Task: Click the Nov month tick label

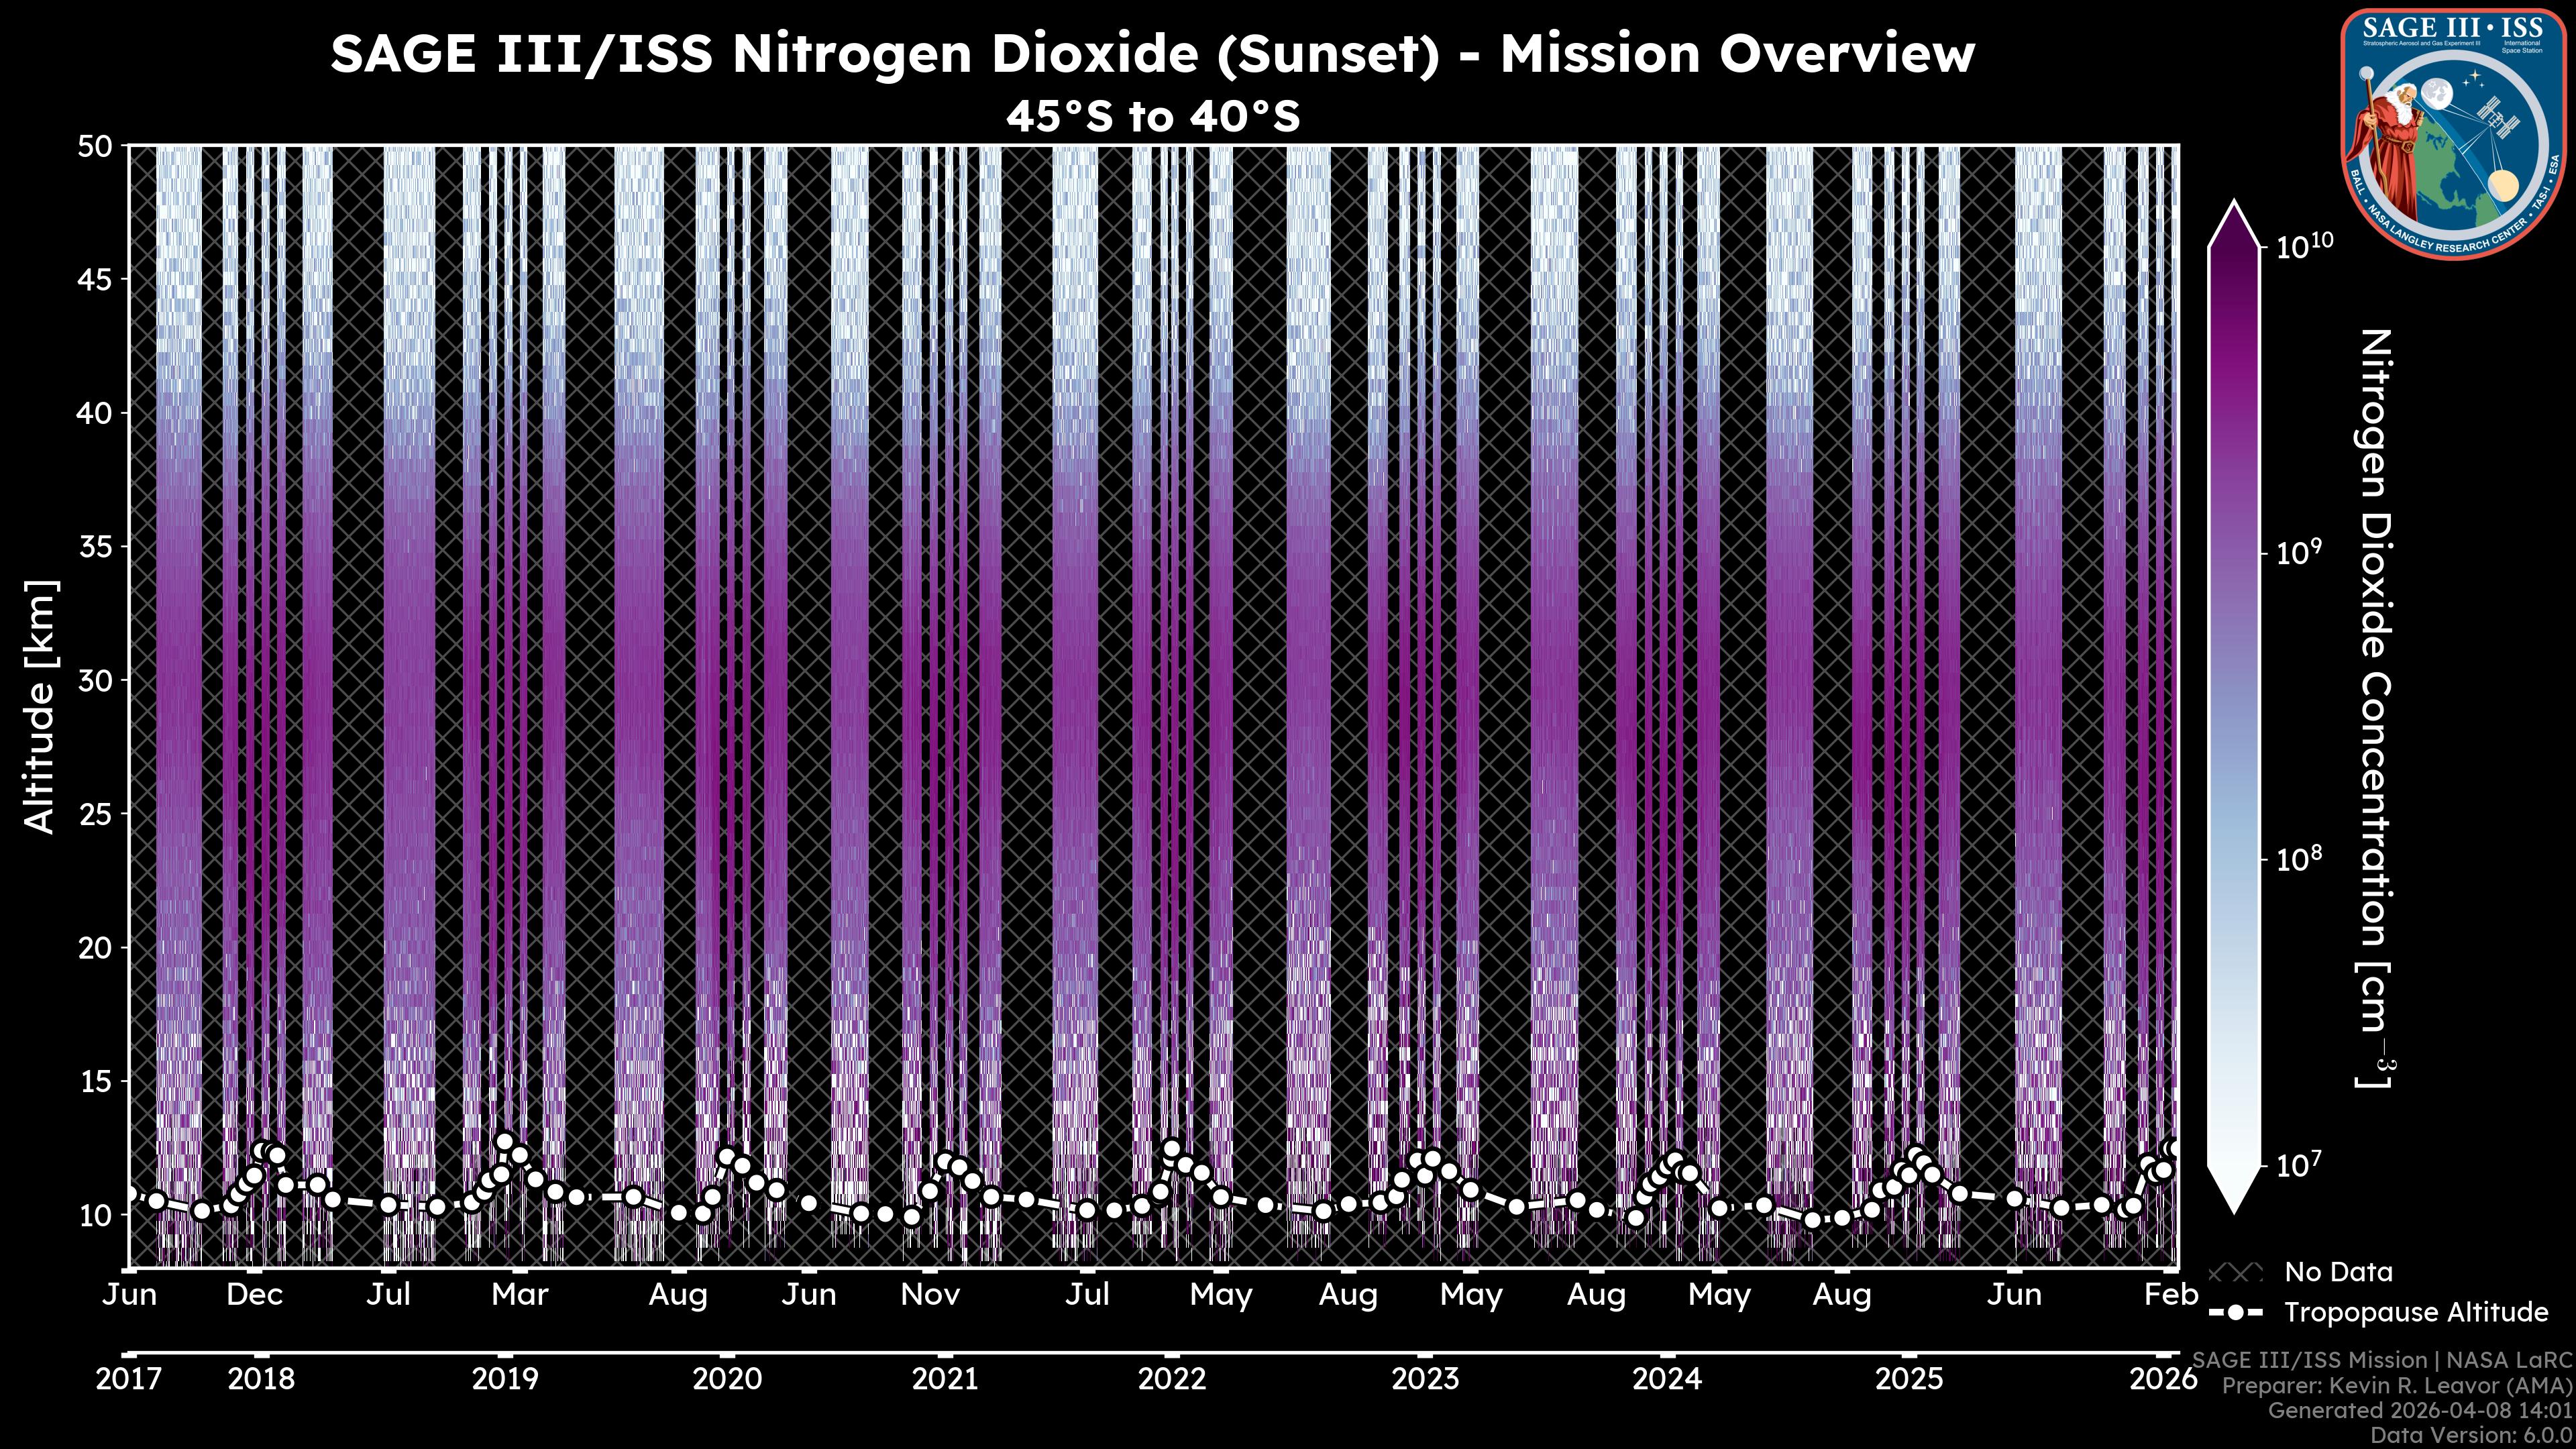Action: coord(930,1295)
